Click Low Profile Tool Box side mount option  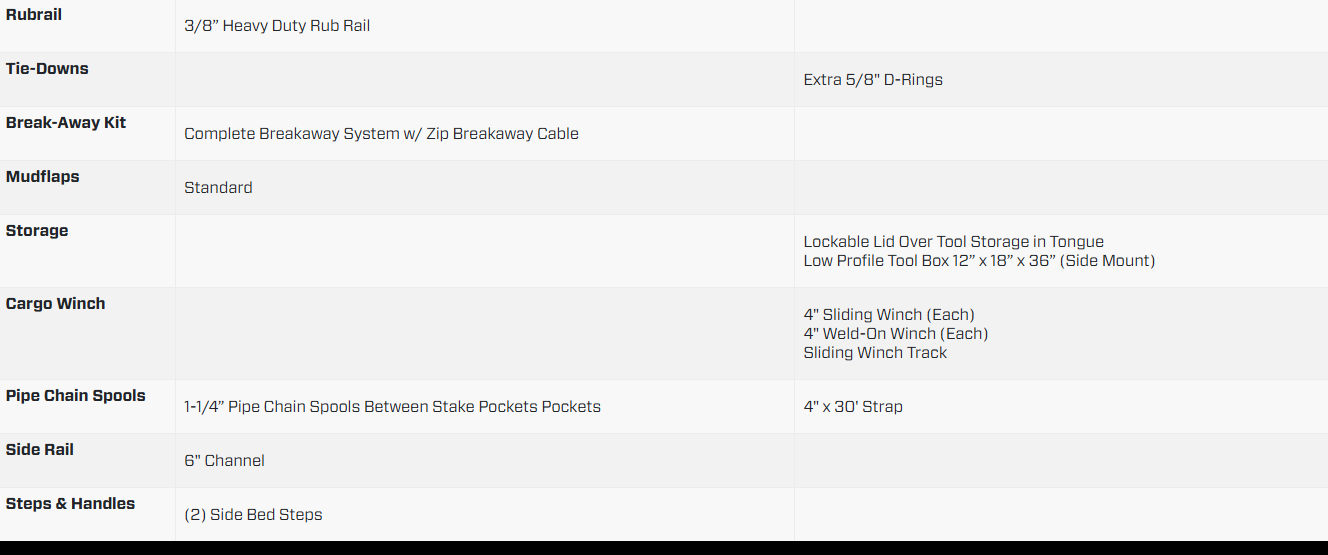pyautogui.click(x=979, y=261)
